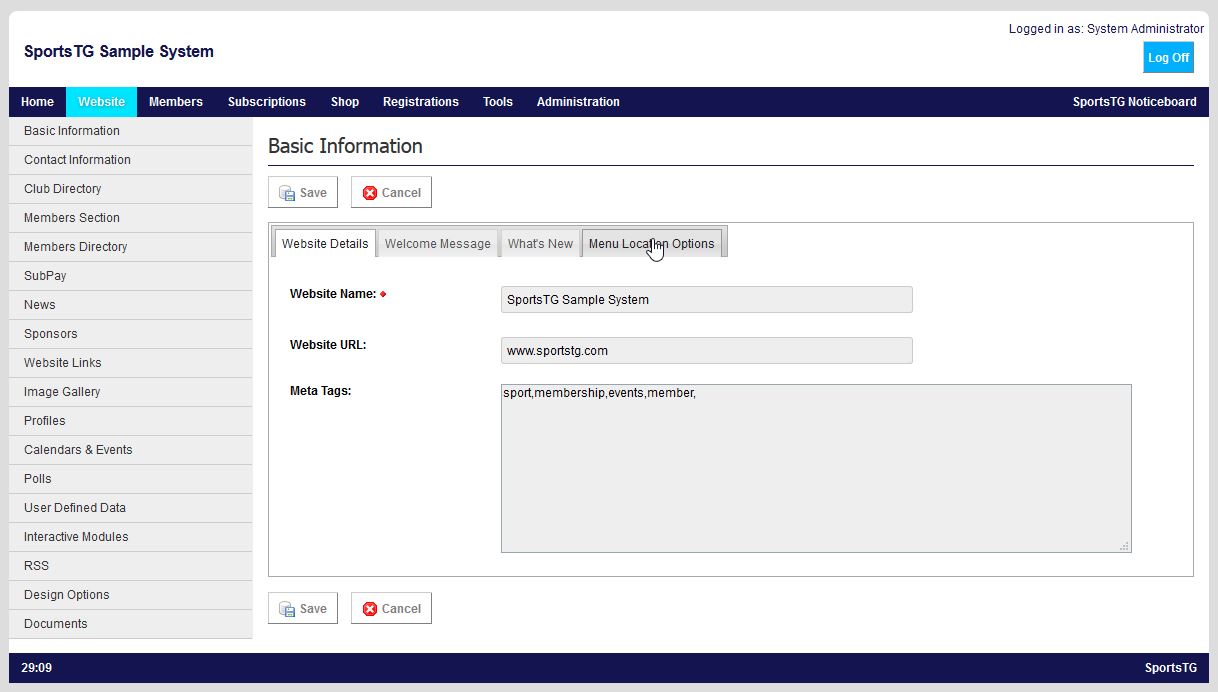Open Members Directory in the sidebar

pos(130,247)
